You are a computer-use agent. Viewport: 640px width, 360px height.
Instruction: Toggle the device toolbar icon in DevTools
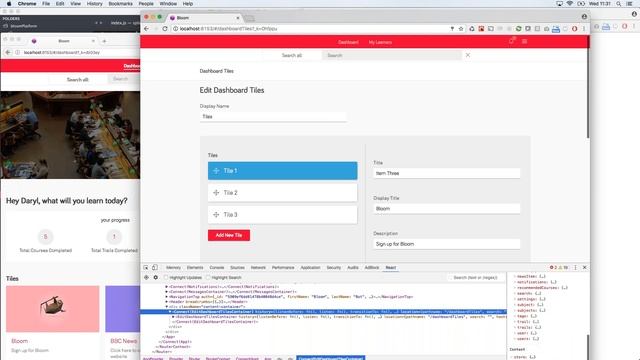click(155, 268)
